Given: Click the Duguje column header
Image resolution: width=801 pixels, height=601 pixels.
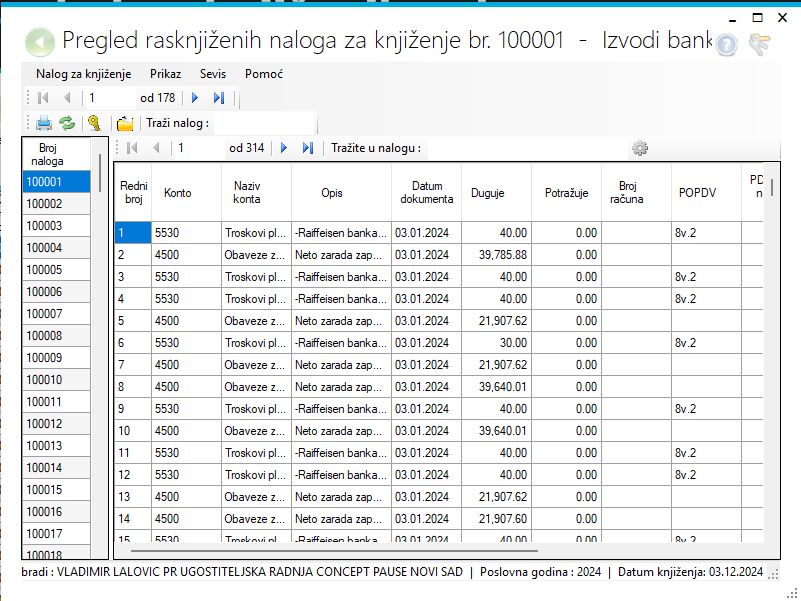Looking at the screenshot, I should 497,193.
